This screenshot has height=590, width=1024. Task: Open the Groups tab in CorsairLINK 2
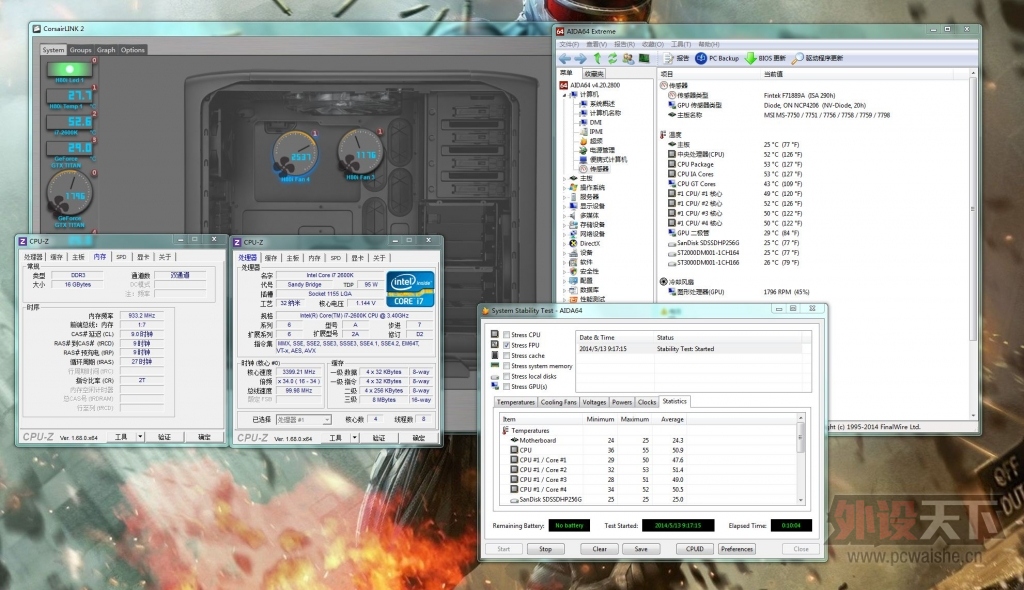[80, 50]
